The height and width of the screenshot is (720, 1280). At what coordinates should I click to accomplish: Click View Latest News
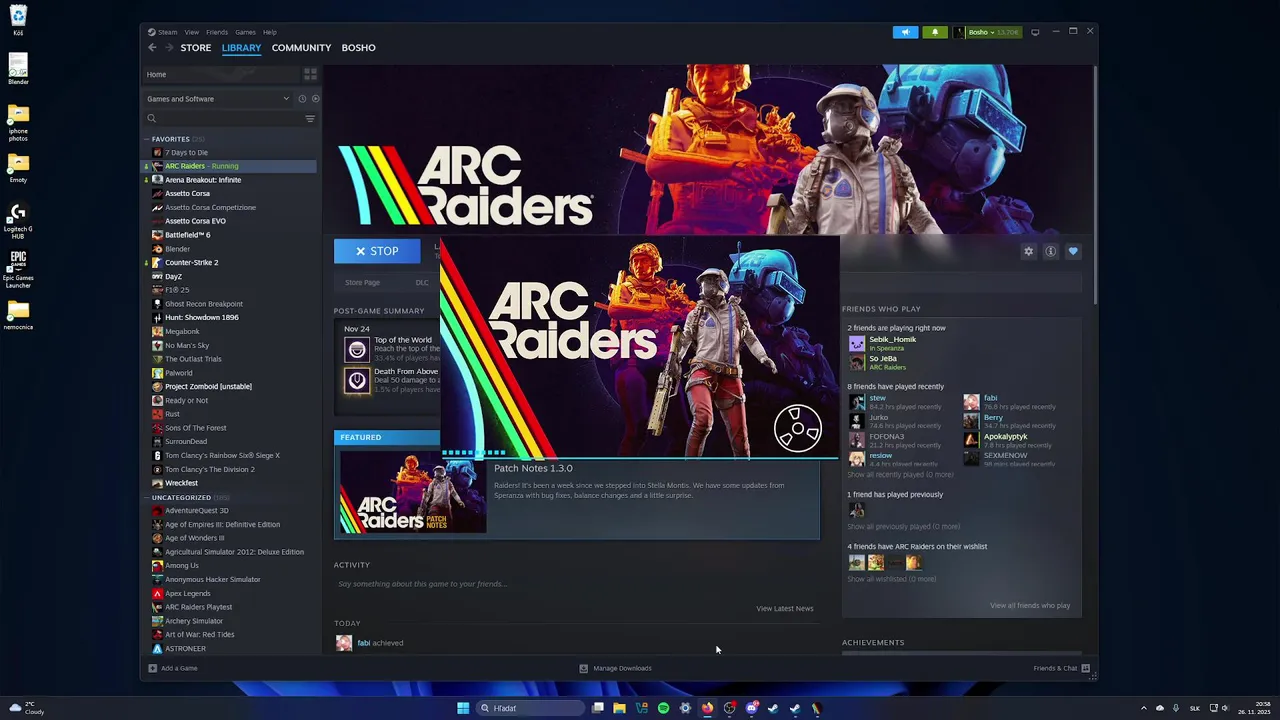[785, 608]
